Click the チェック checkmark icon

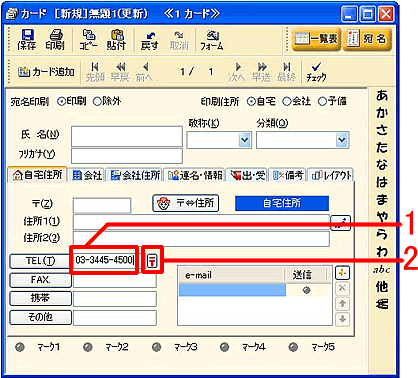pyautogui.click(x=316, y=72)
